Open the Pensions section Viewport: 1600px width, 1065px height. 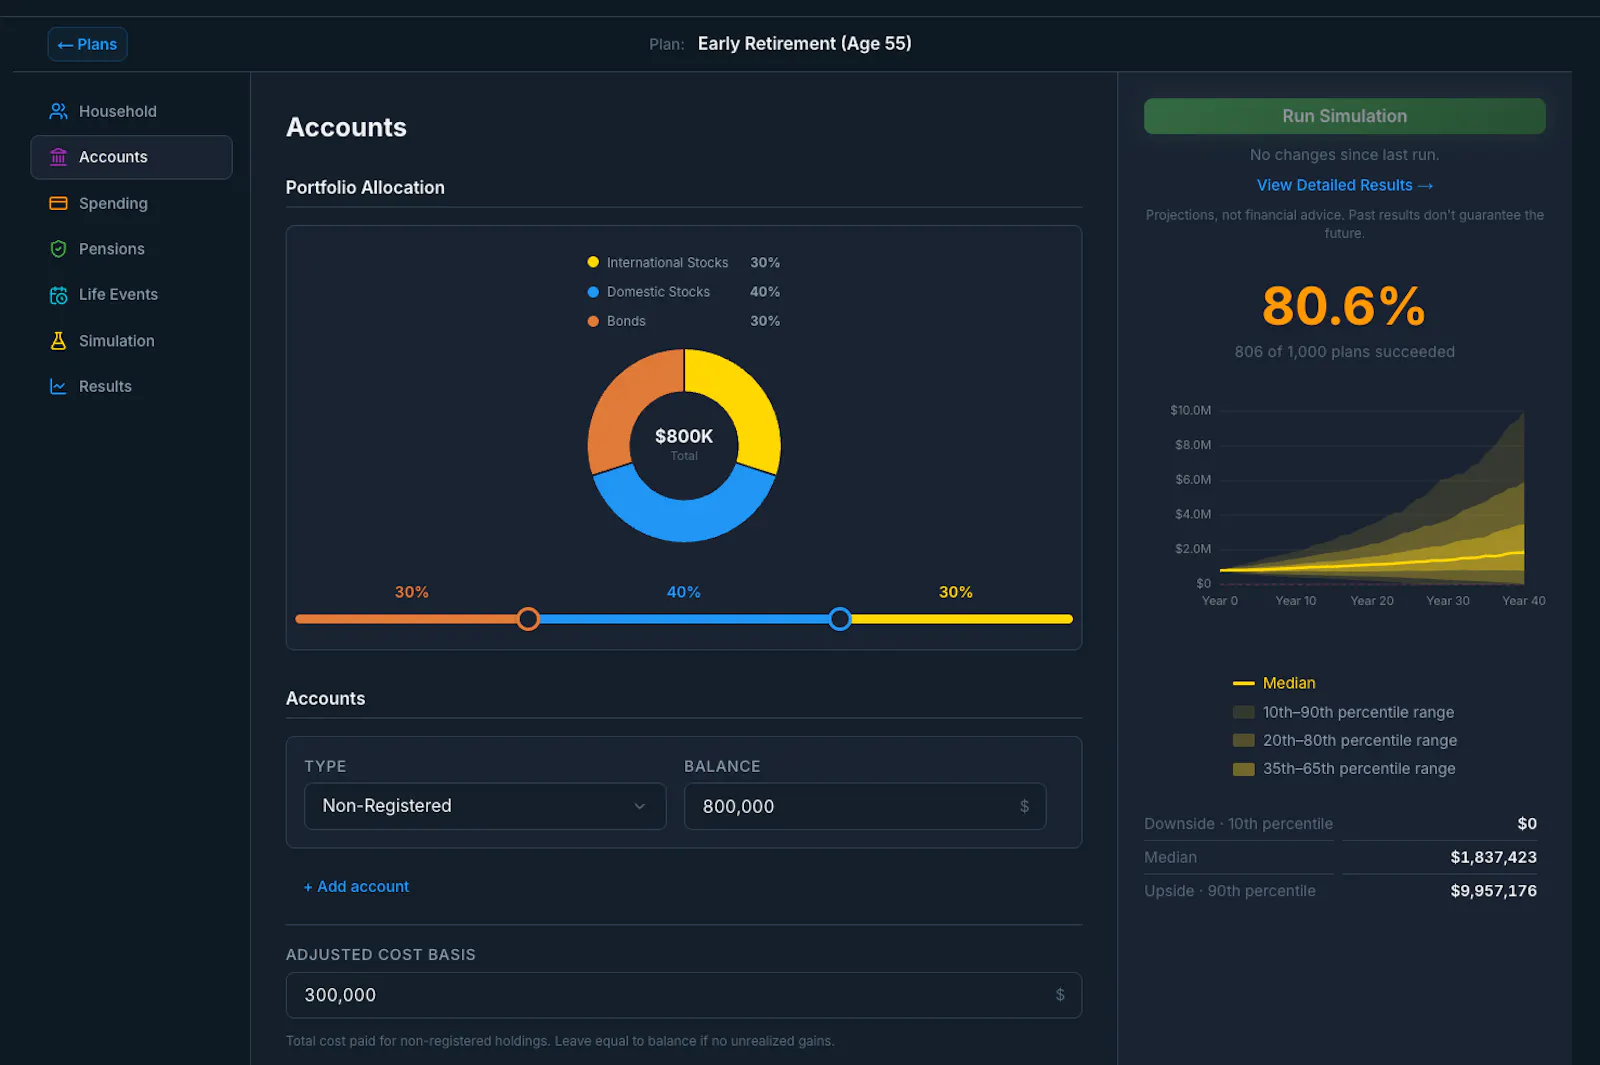(131, 249)
